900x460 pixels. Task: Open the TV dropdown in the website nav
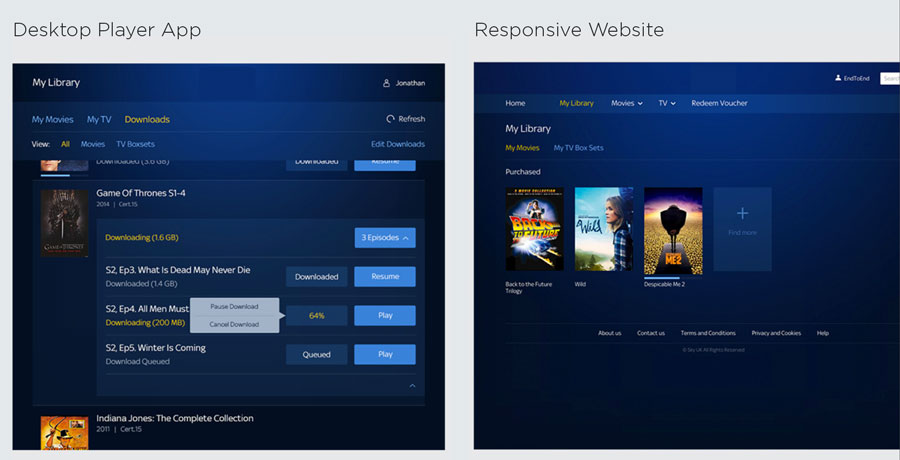tap(666, 103)
